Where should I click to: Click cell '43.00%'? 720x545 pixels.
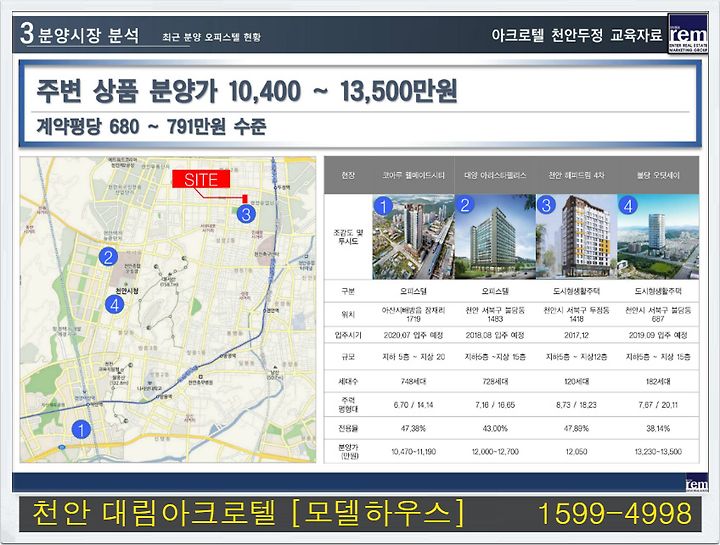(495, 428)
